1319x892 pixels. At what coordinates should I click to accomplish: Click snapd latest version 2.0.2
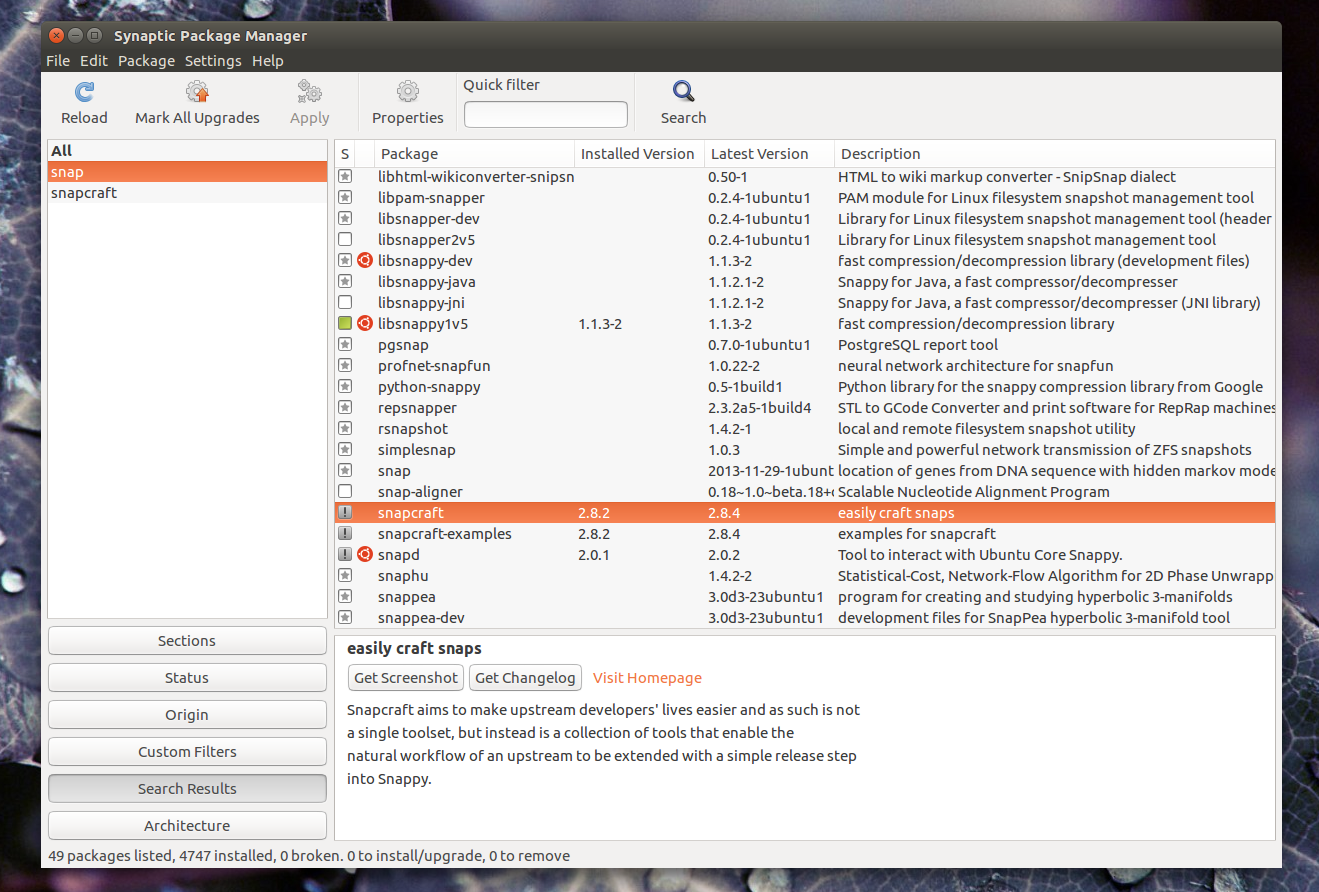pyautogui.click(x=725, y=555)
